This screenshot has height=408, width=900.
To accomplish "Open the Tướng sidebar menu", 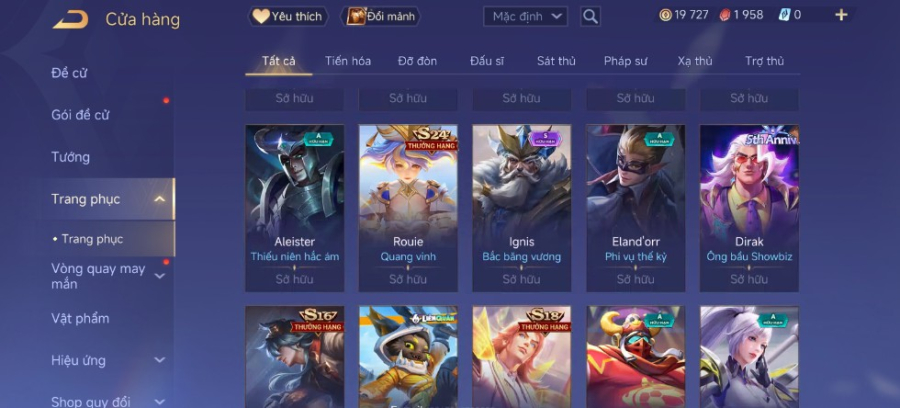I will click(71, 157).
